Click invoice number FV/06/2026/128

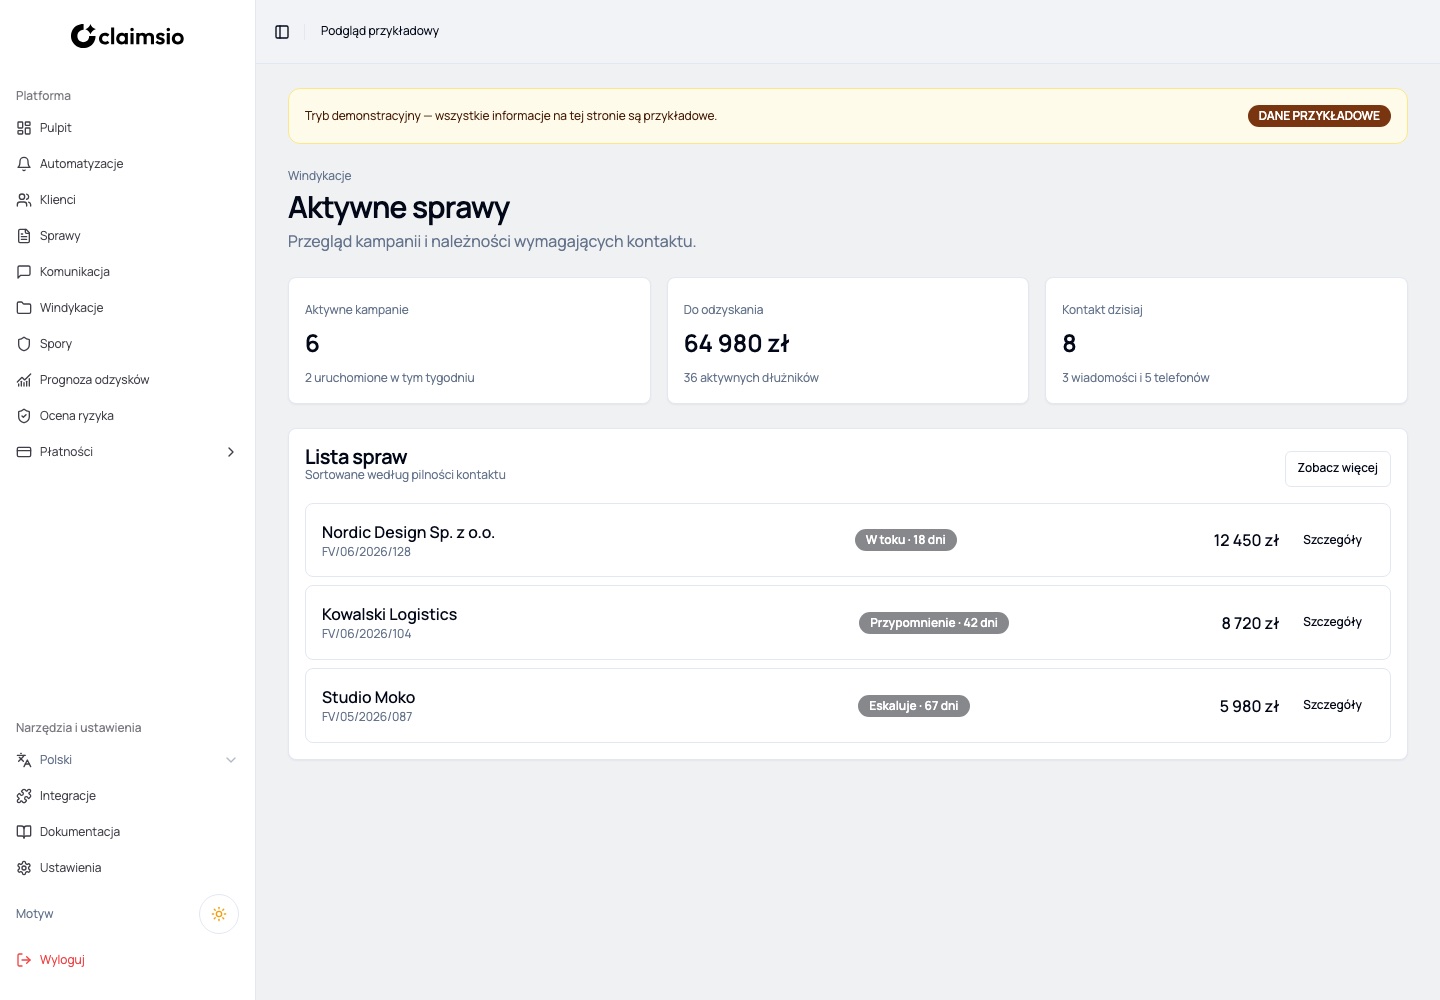[366, 552]
